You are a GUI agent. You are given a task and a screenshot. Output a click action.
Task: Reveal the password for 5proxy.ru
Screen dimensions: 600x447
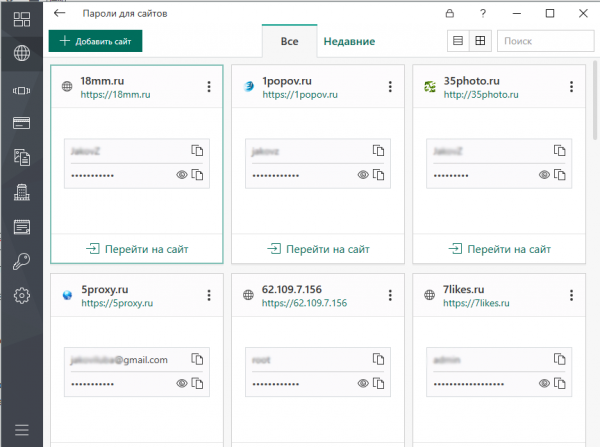point(182,383)
